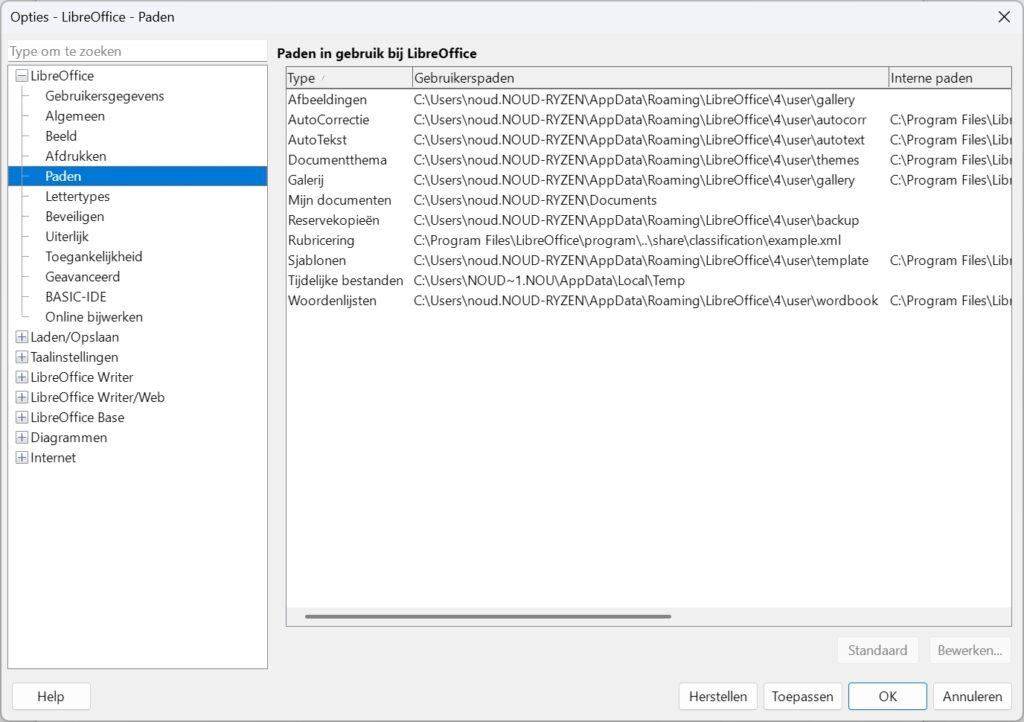Click the classification\example.xml path cell
Screen dimensions: 1024x722
[627, 240]
